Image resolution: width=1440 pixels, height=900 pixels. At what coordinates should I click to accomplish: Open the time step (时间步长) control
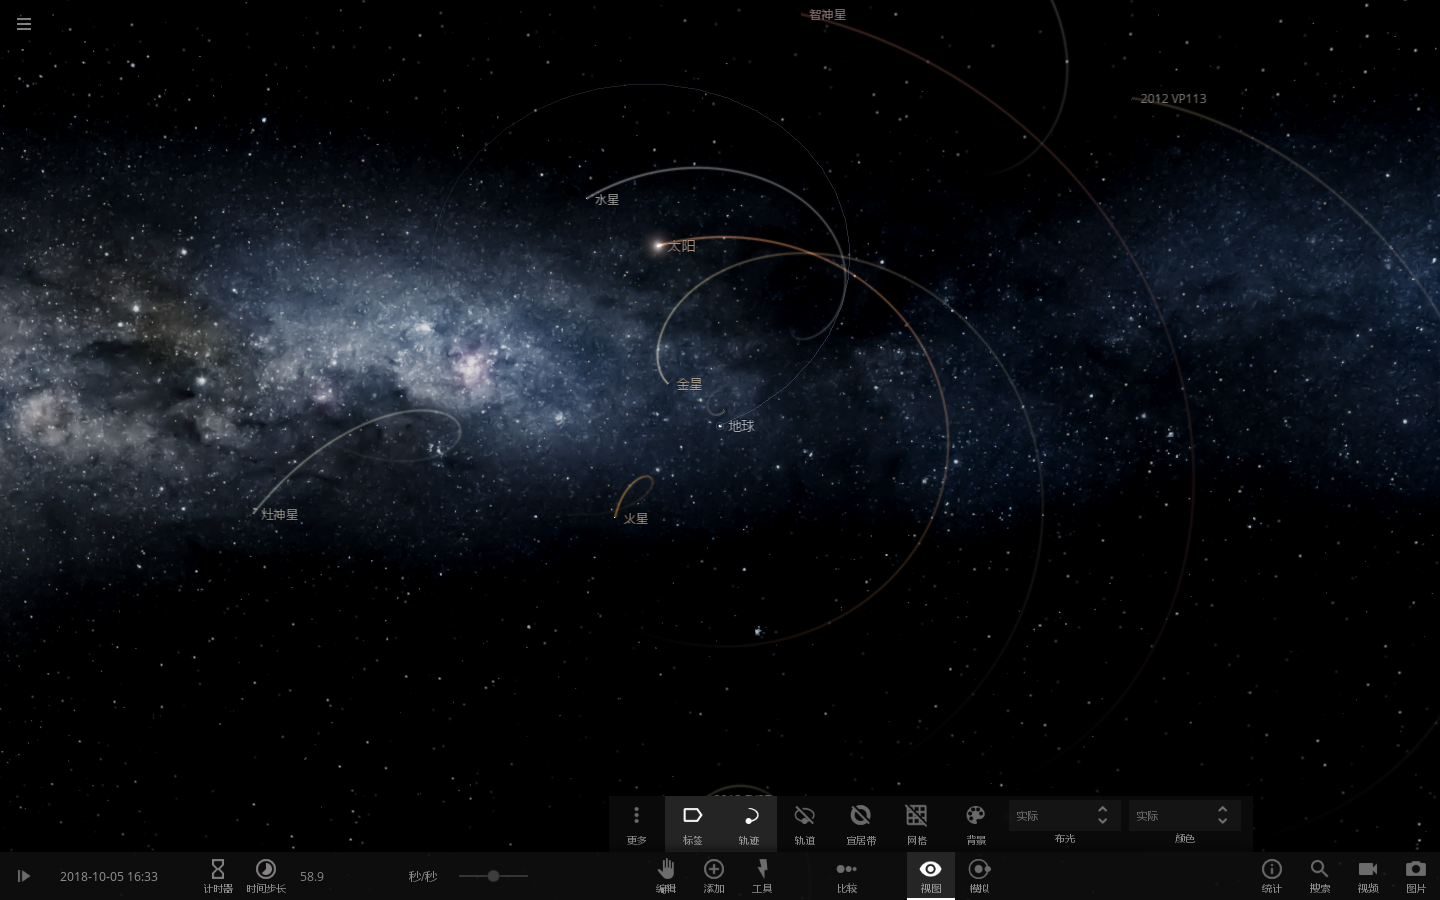point(266,875)
